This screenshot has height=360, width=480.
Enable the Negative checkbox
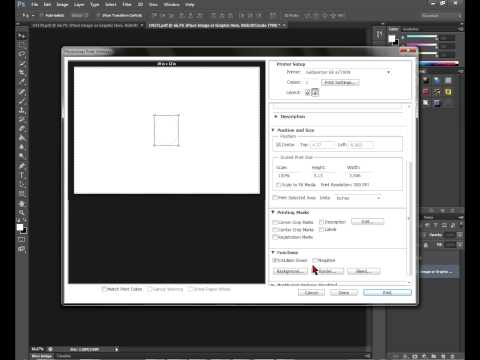(x=315, y=260)
